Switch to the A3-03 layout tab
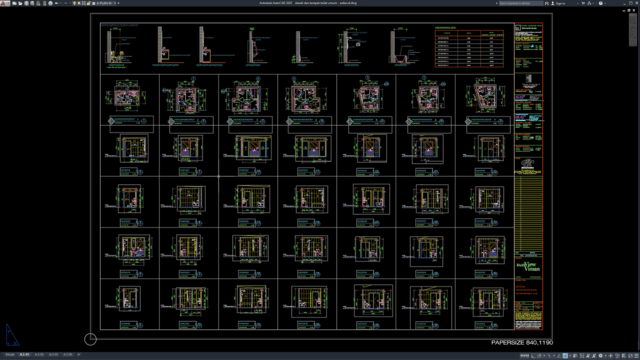The image size is (640, 360). click(x=53, y=355)
